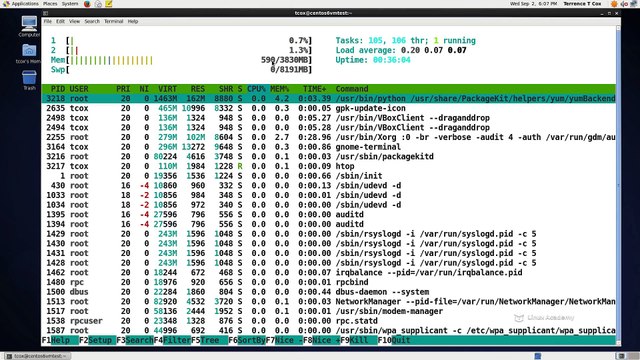Screen dimensions: 640x360
Task: Sort by the Command column header
Action: point(352,89)
